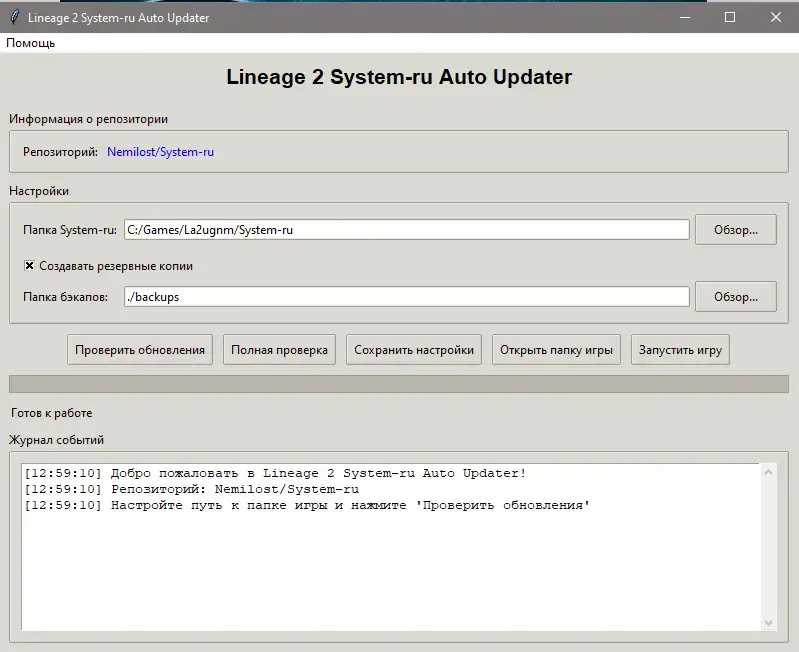
Task: Open the Помощь menu
Action: tap(30, 43)
